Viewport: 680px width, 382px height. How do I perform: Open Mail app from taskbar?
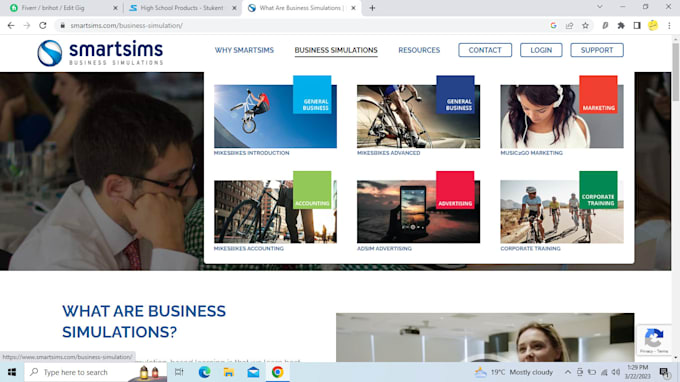253,372
